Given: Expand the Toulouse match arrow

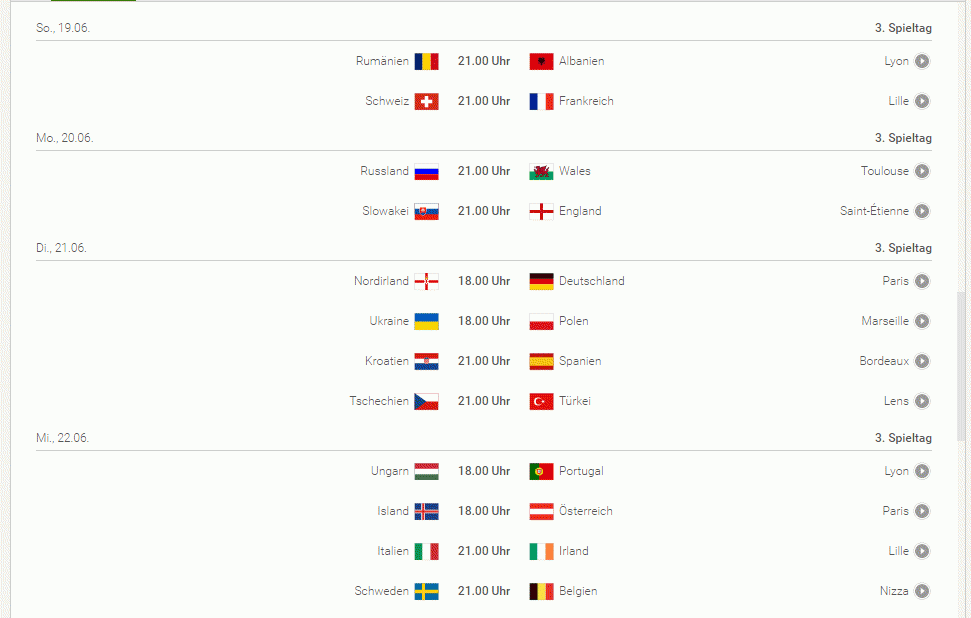Looking at the screenshot, I should pos(922,171).
